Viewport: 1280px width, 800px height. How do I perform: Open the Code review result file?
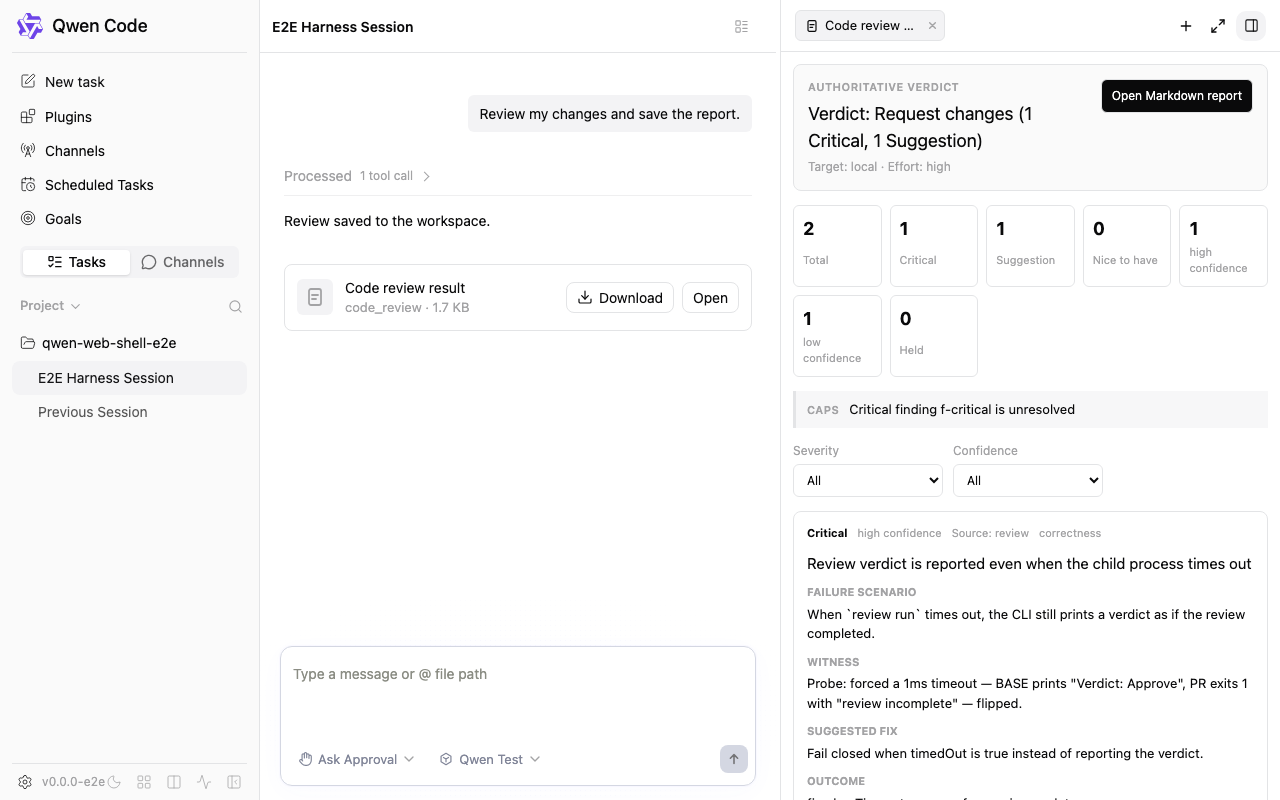(710, 298)
